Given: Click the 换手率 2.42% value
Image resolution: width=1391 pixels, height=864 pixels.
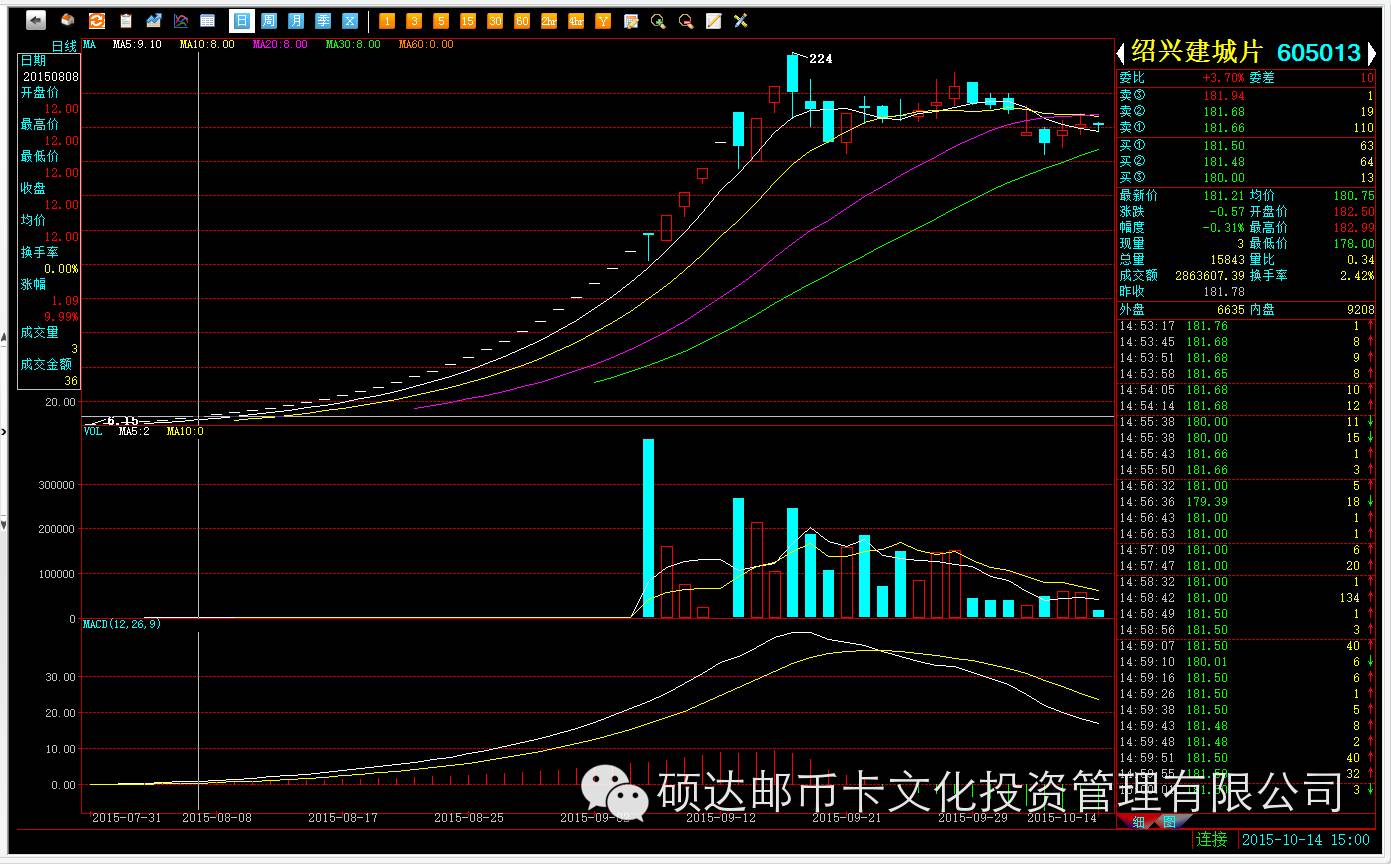Looking at the screenshot, I should click(x=1355, y=276).
